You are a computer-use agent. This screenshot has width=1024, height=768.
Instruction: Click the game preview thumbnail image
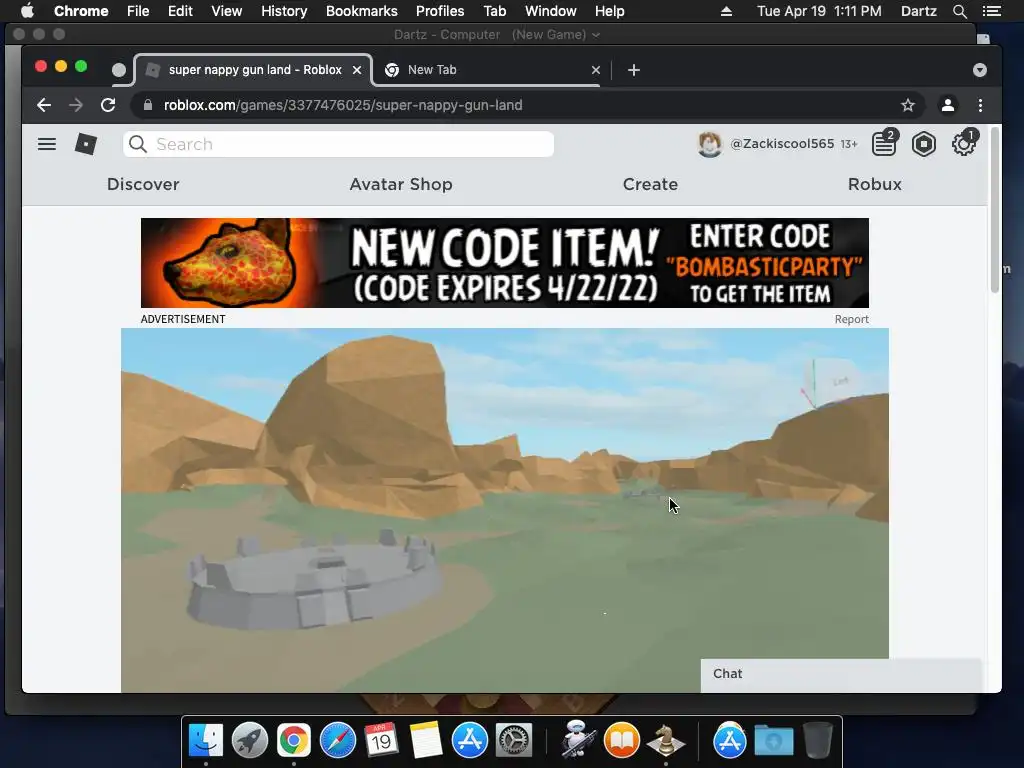[505, 509]
